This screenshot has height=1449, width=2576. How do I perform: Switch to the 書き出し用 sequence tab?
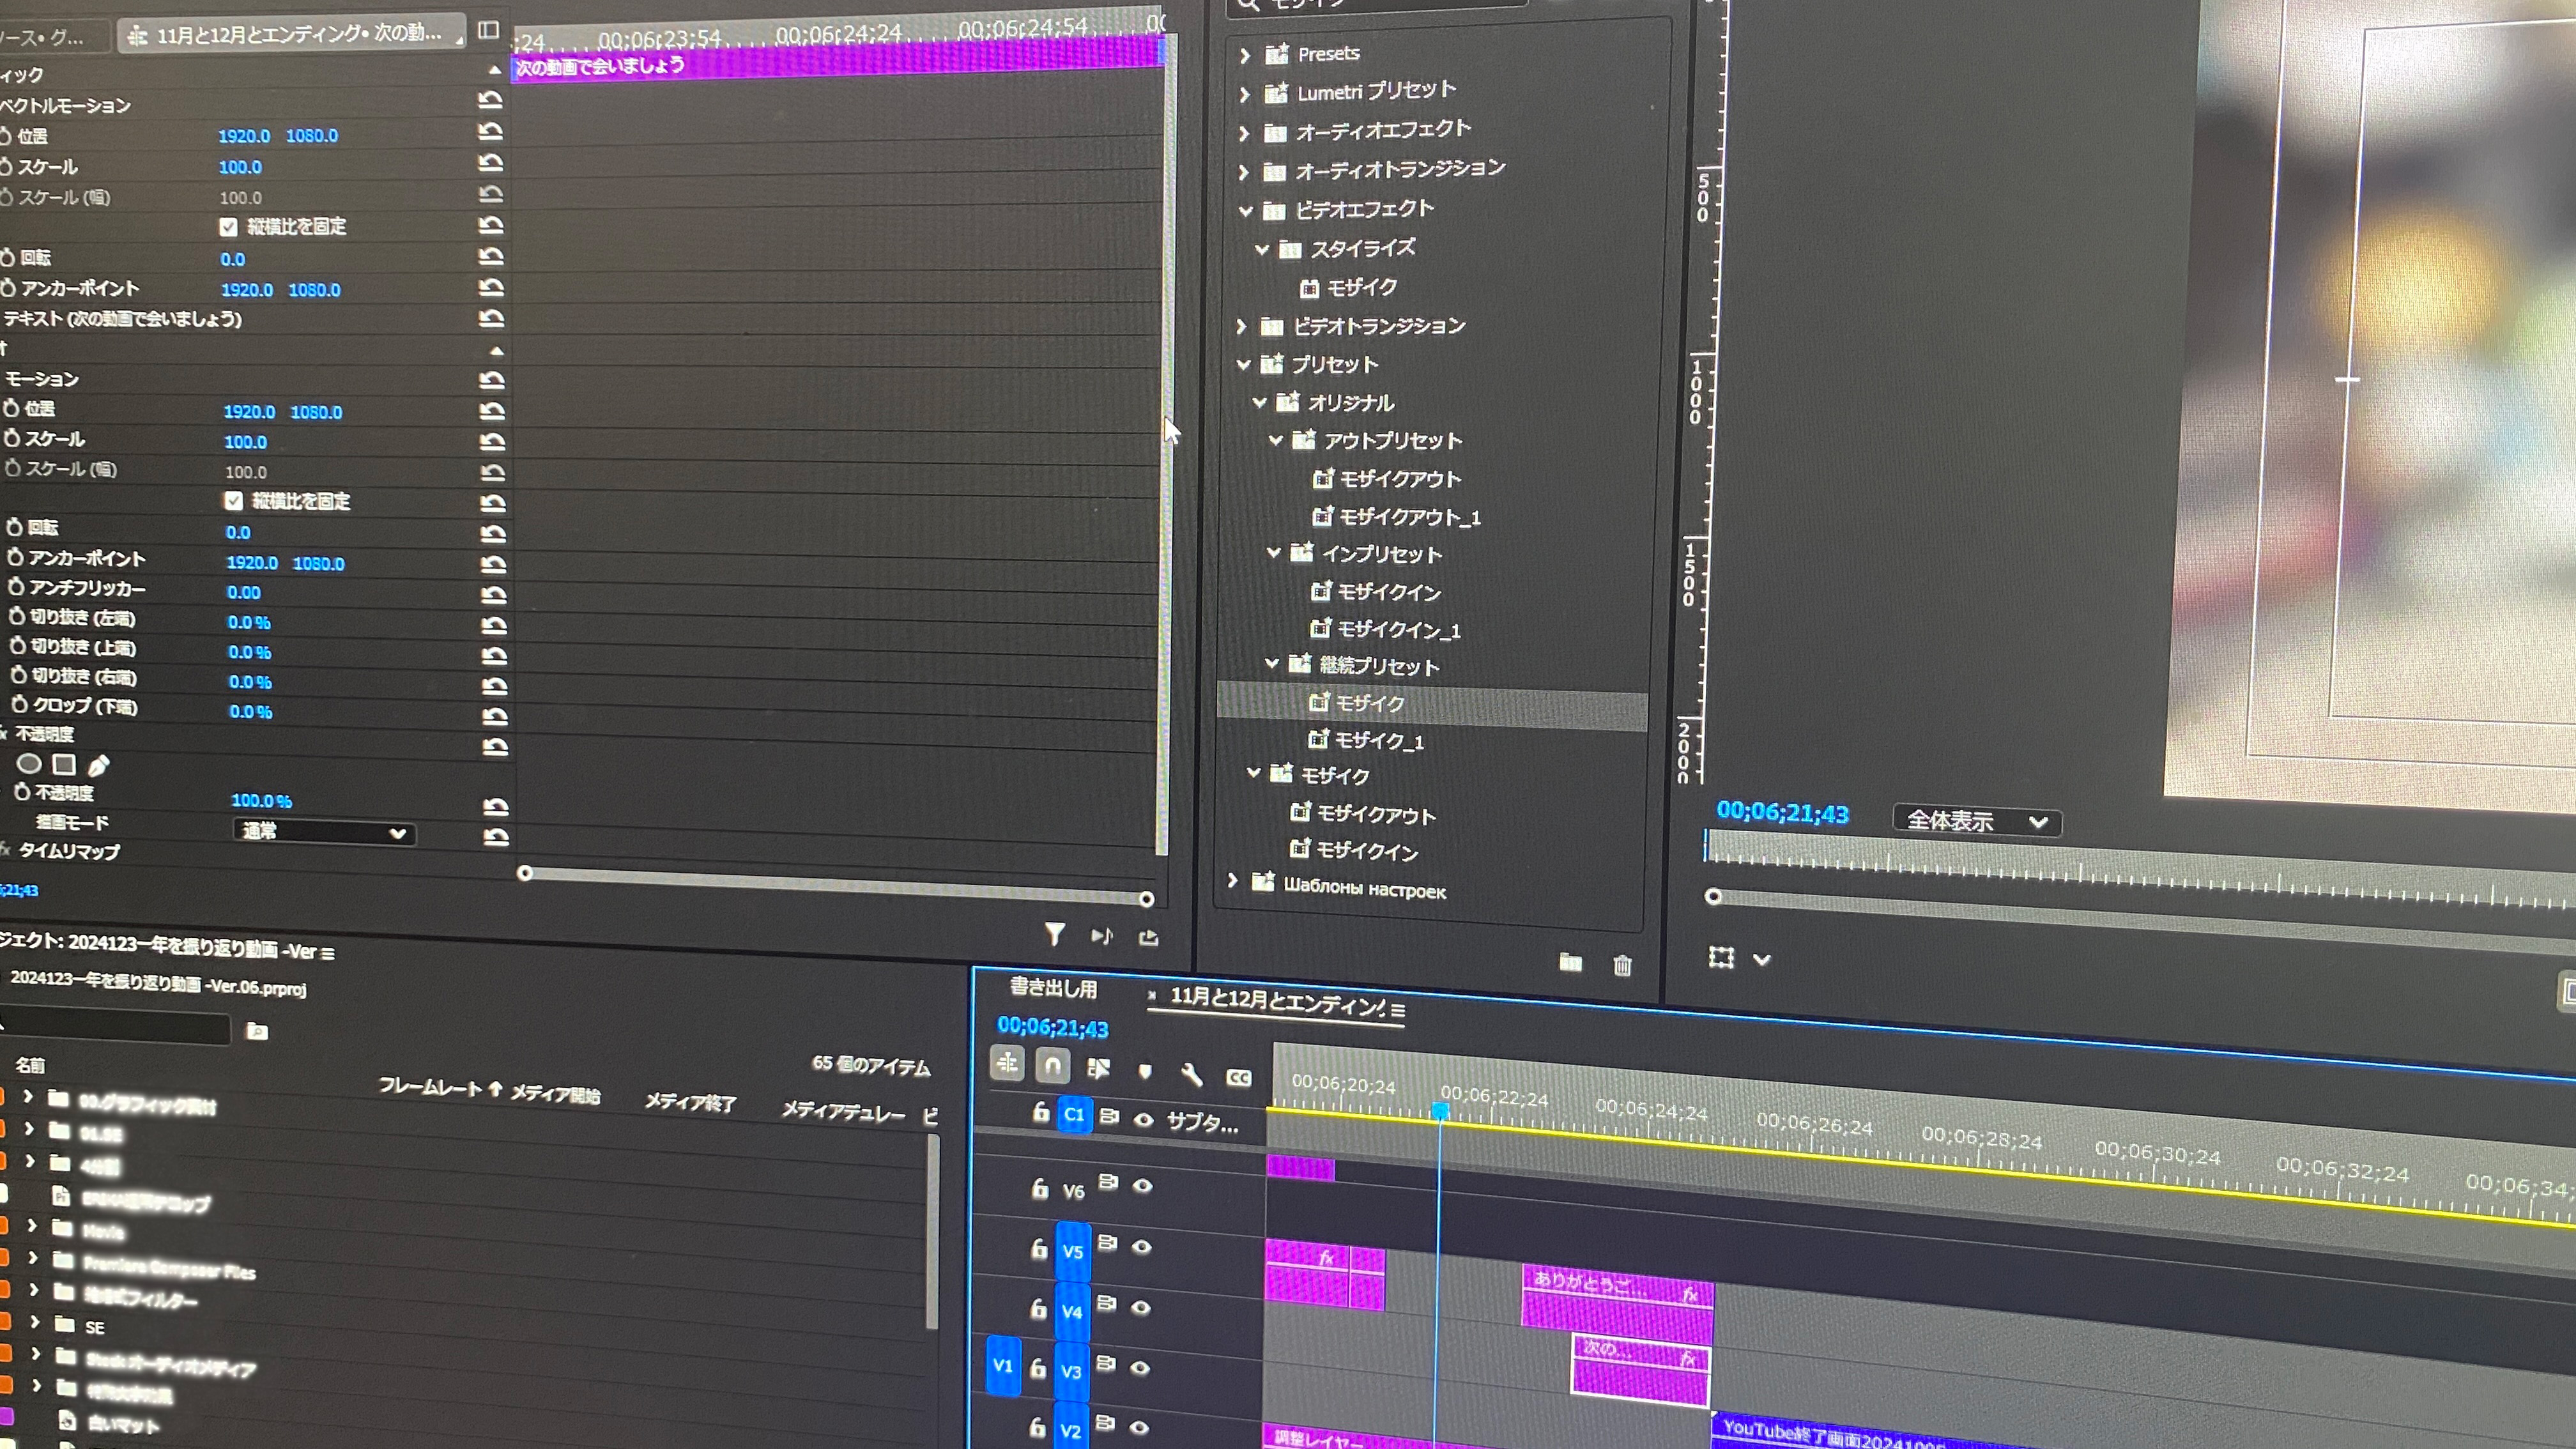tap(1053, 988)
